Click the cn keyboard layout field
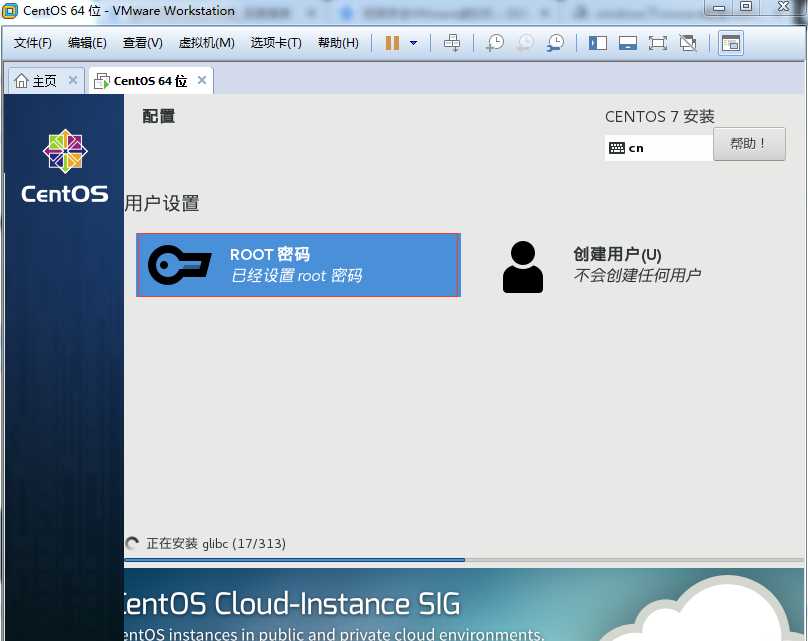Image resolution: width=808 pixels, height=641 pixels. [659, 148]
